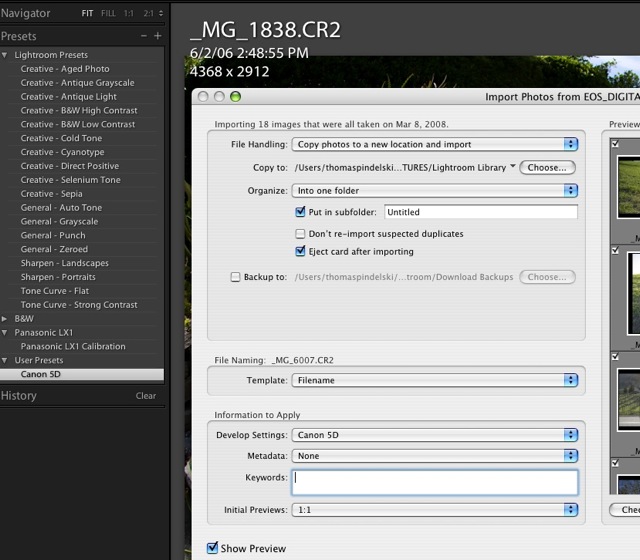Apply Creative - Cold Tone preset
Viewport: 640px width, 560px height.
click(x=61, y=138)
